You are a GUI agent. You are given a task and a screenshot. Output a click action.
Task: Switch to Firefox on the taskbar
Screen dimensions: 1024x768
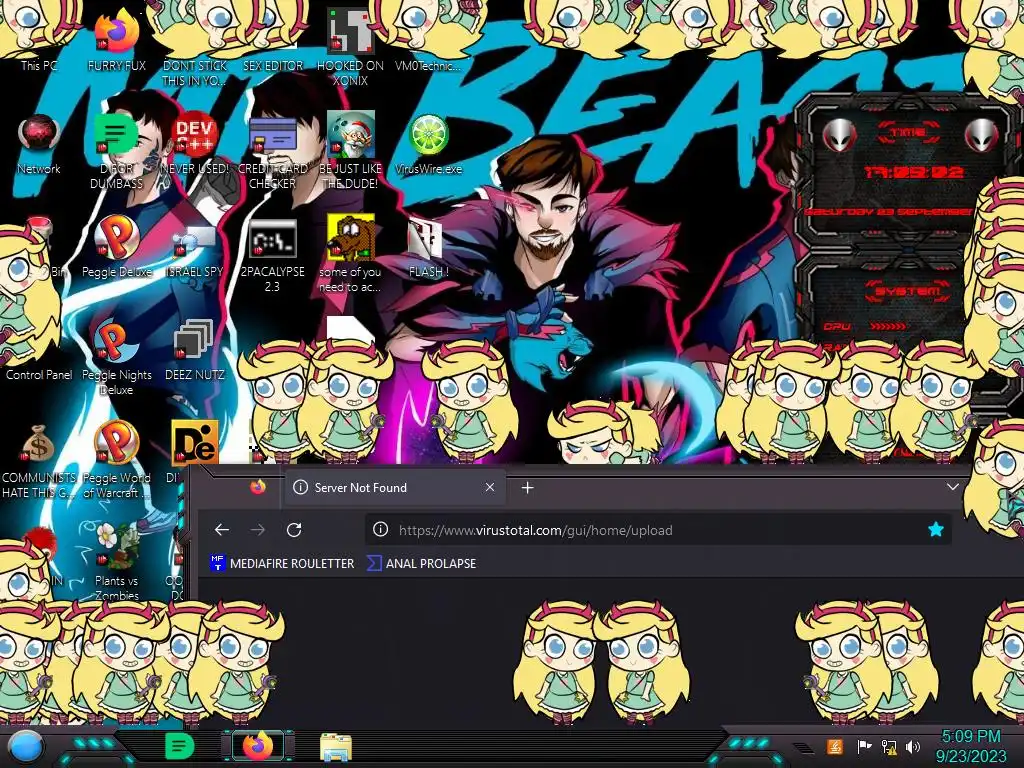[x=258, y=746]
